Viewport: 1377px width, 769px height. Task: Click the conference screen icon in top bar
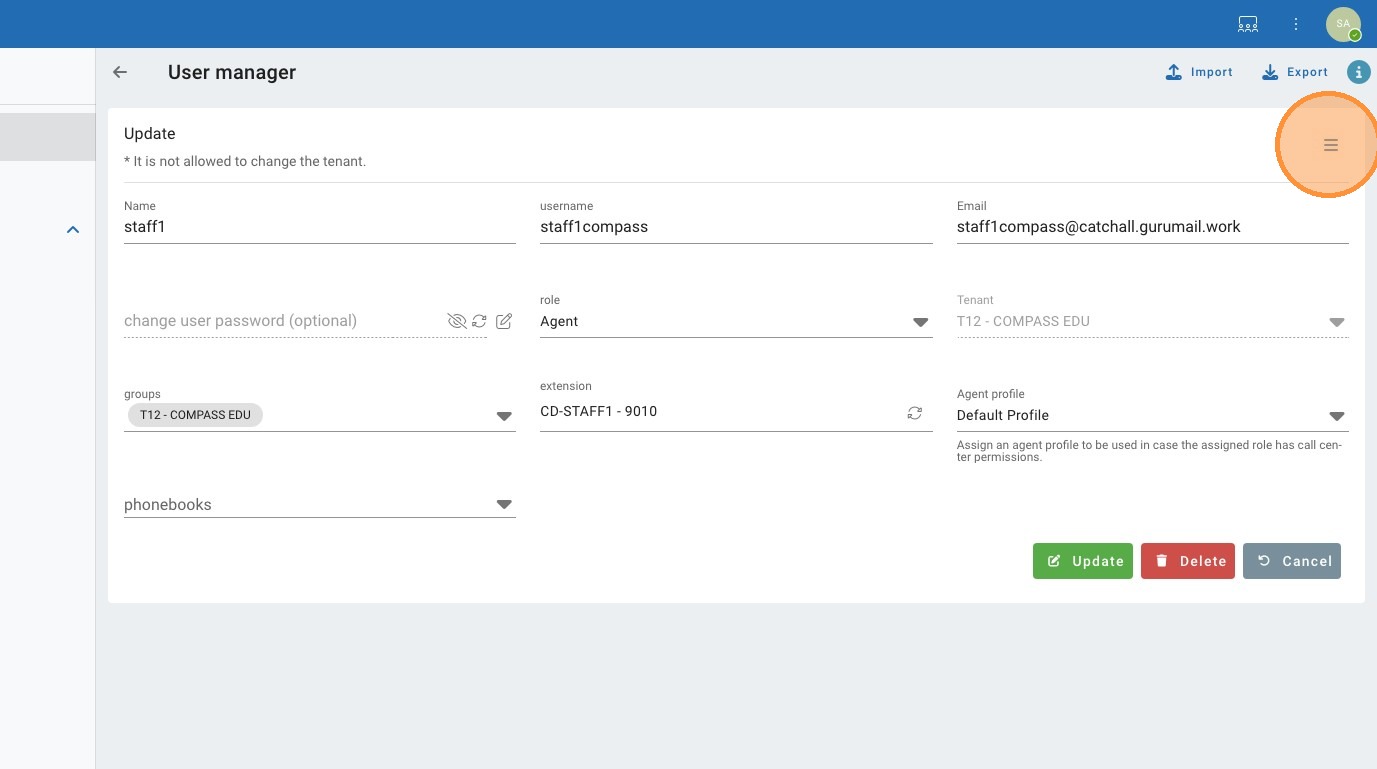tap(1248, 24)
